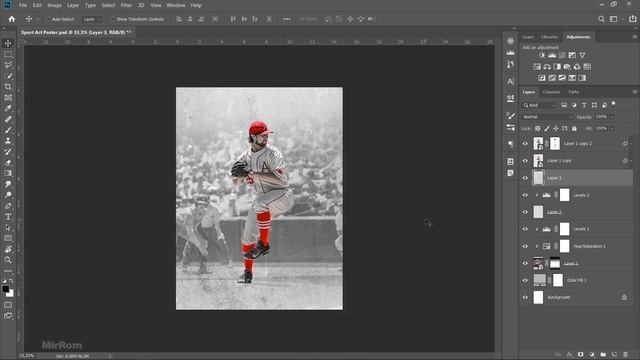Switch to the Channels tab

pyautogui.click(x=551, y=92)
